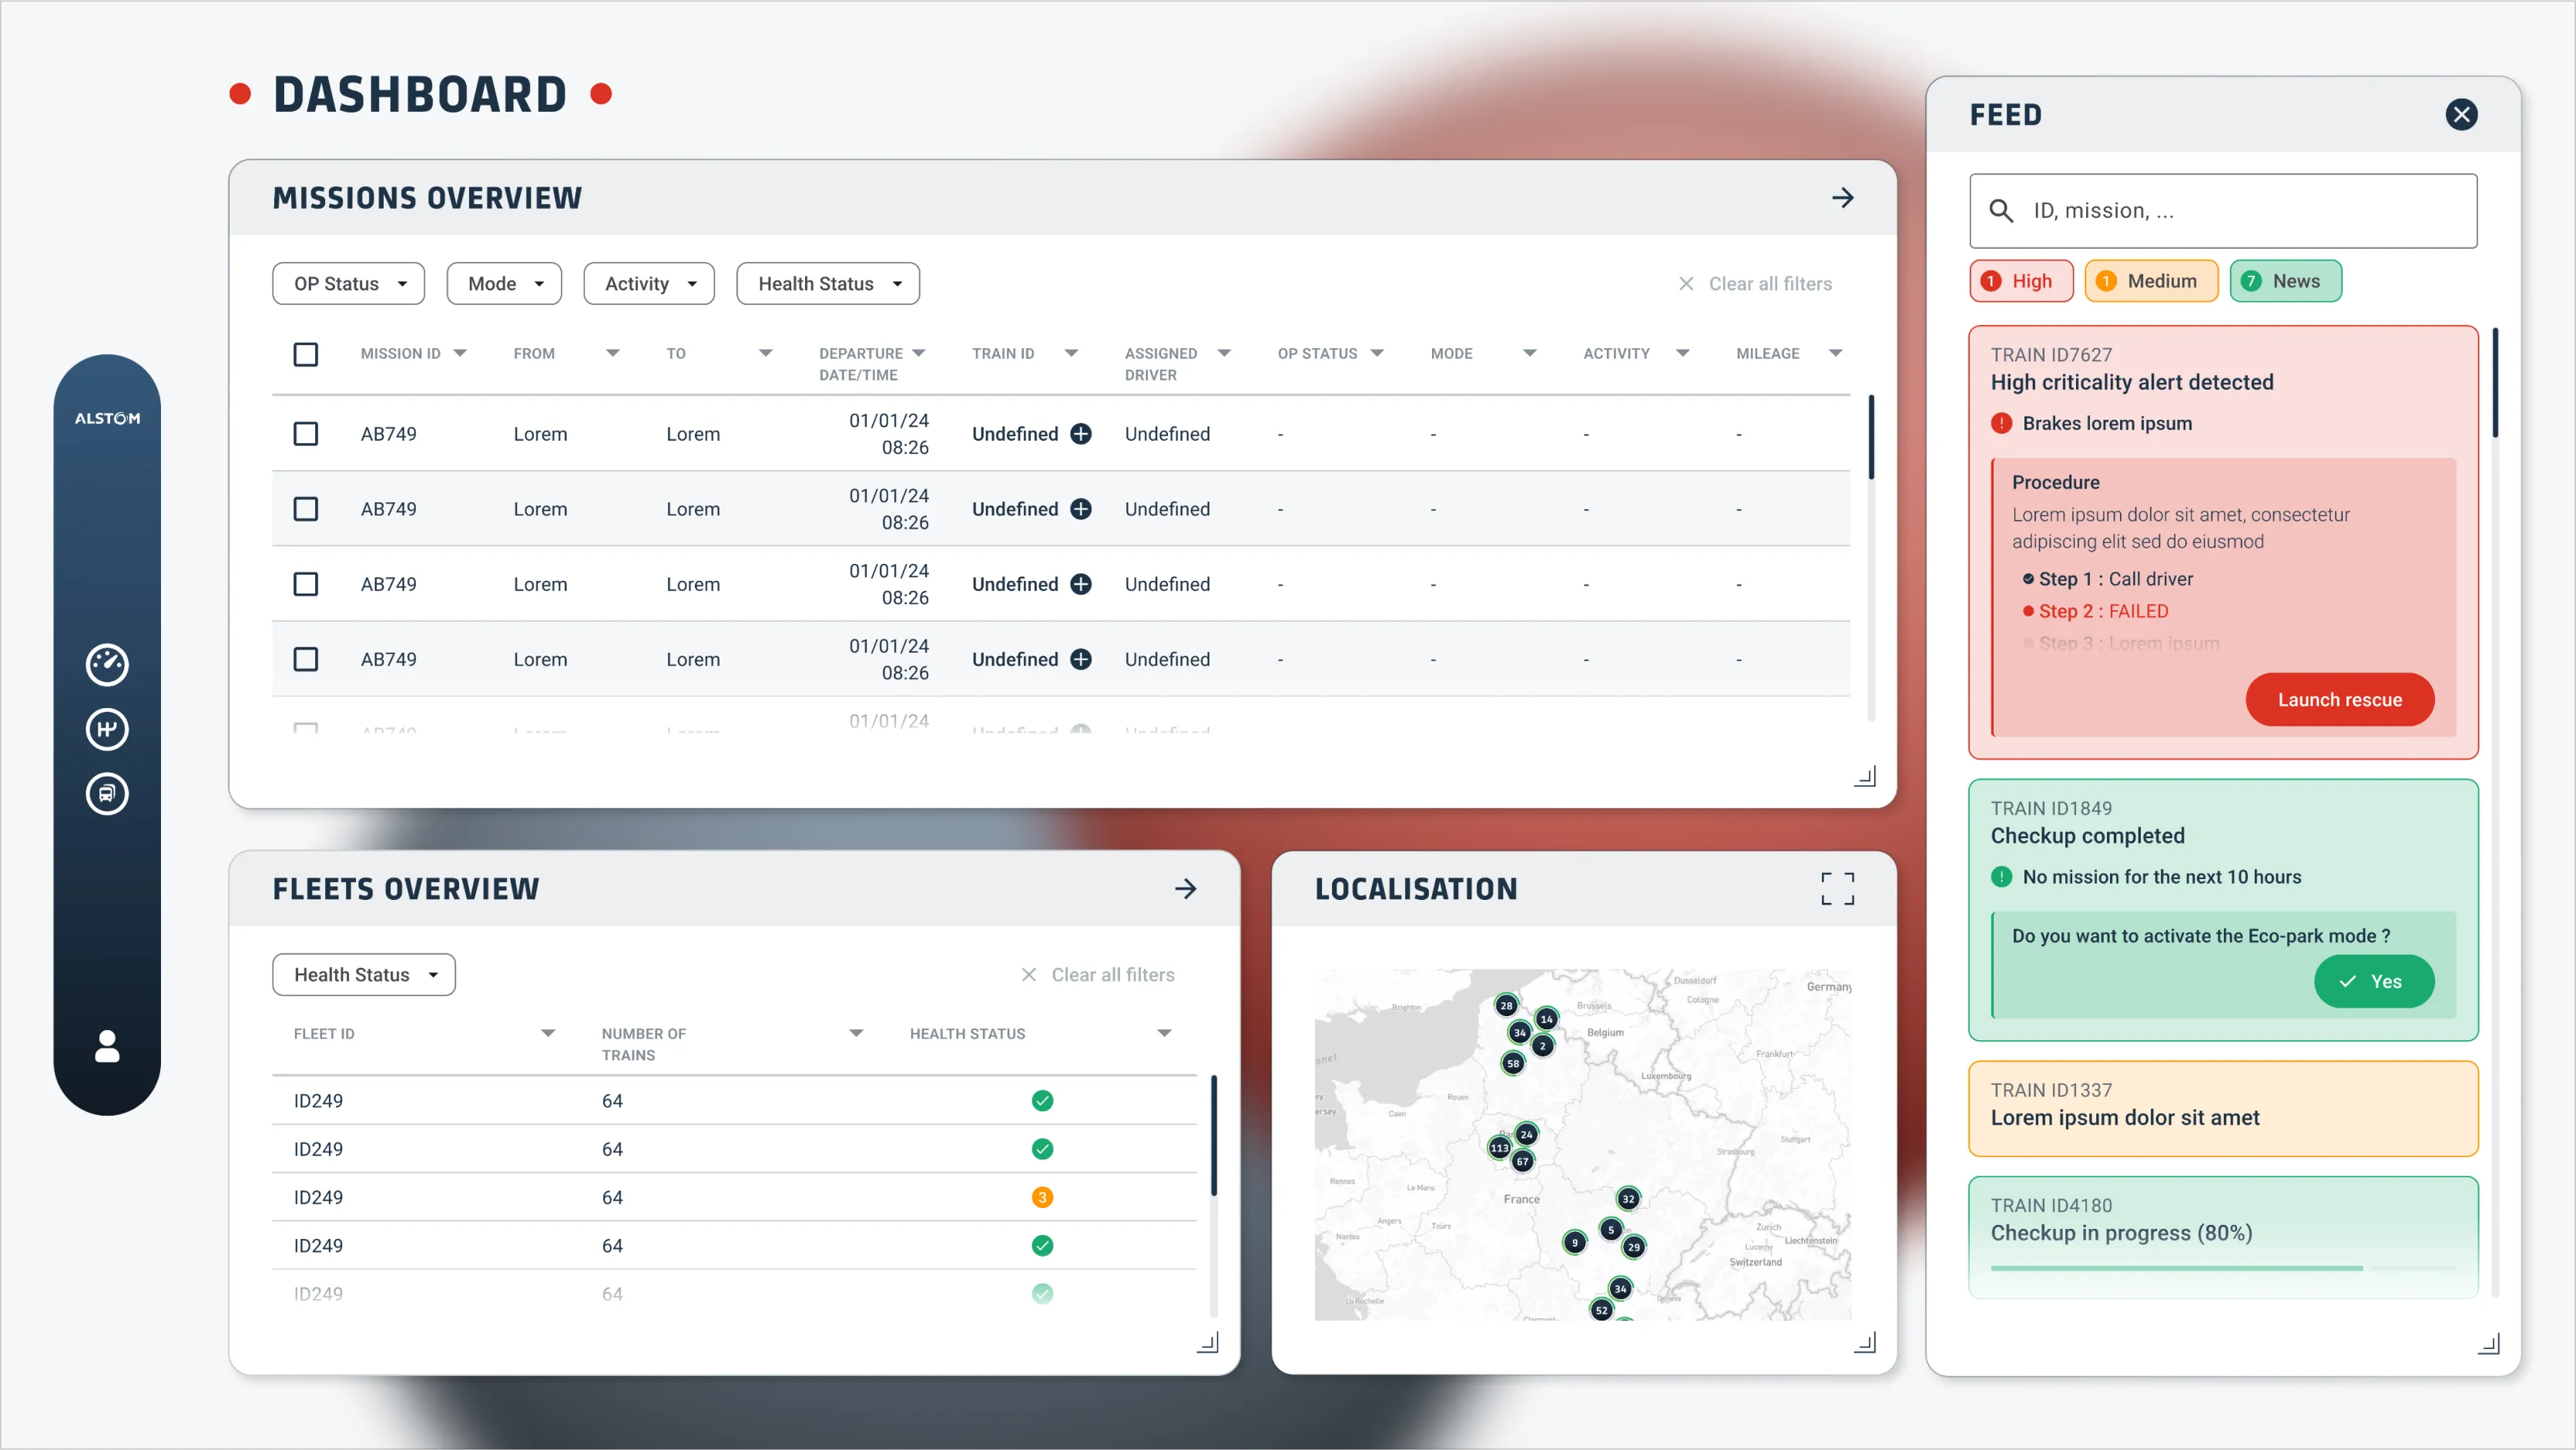Viewport: 2576px width, 1450px height.
Task: Close the Feed panel
Action: click(x=2462, y=115)
